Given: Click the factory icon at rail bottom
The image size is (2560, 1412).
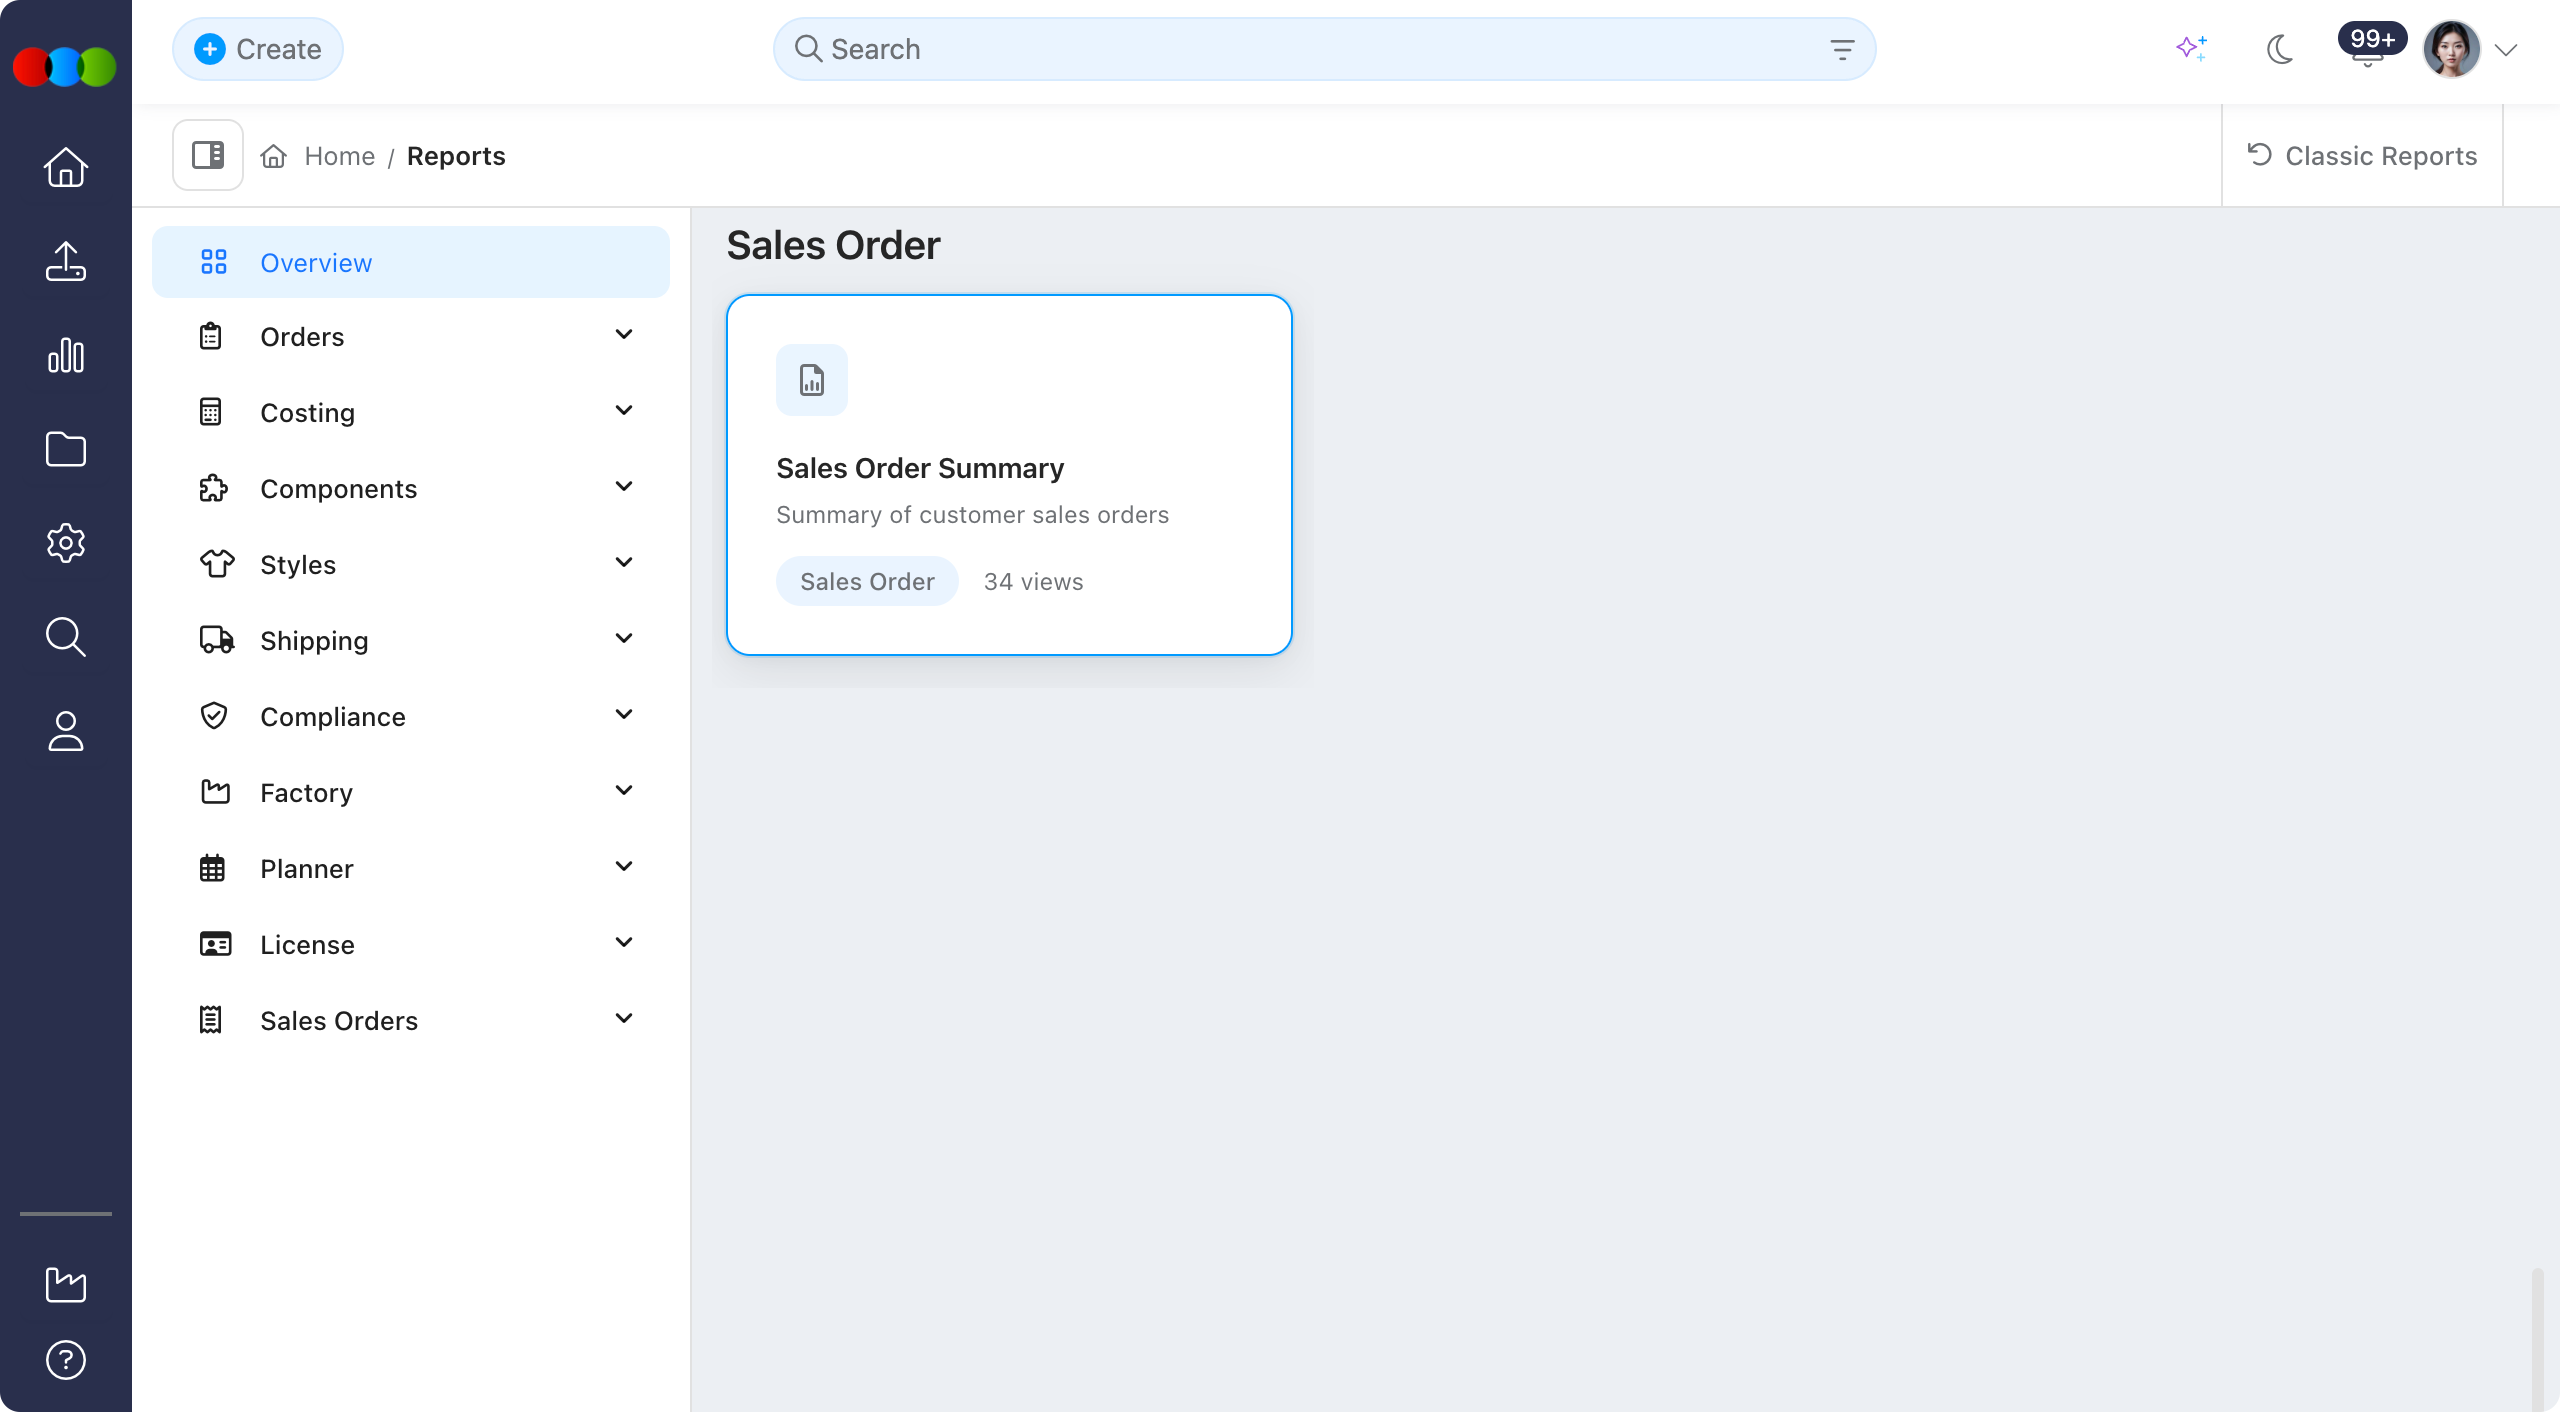Looking at the screenshot, I should pos(66,1285).
